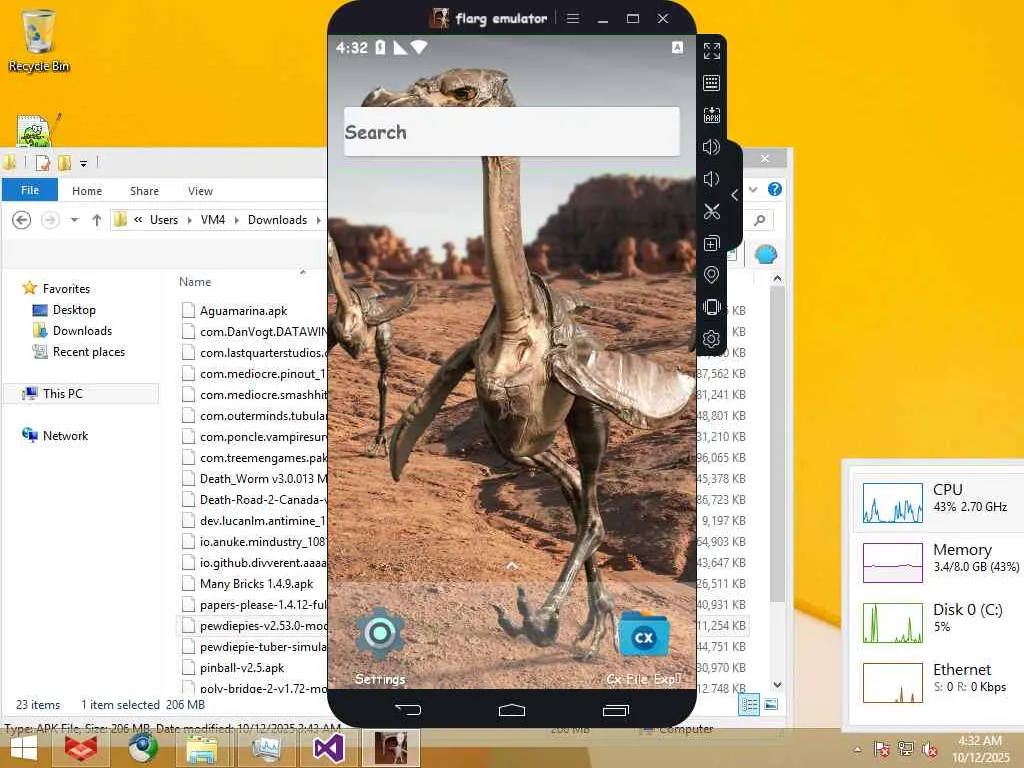Tap the Android home navigation button
Image resolution: width=1024 pixels, height=768 pixels.
click(x=511, y=710)
